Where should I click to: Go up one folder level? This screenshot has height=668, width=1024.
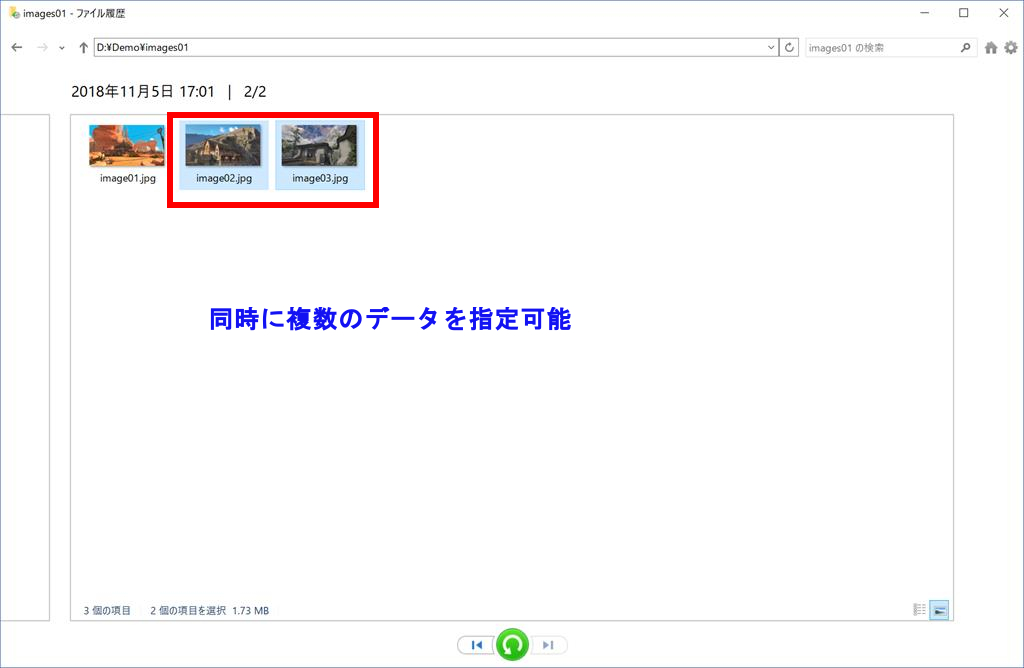[x=83, y=47]
